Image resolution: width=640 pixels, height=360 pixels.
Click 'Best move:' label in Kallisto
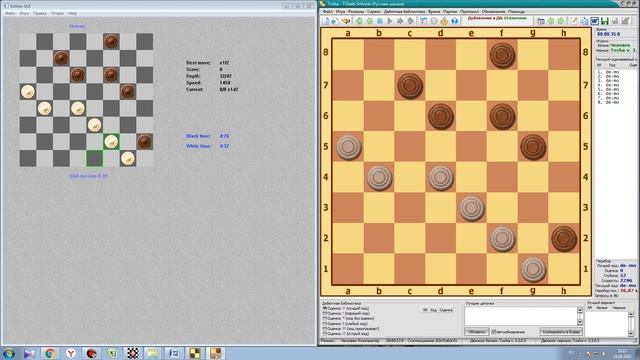click(198, 63)
